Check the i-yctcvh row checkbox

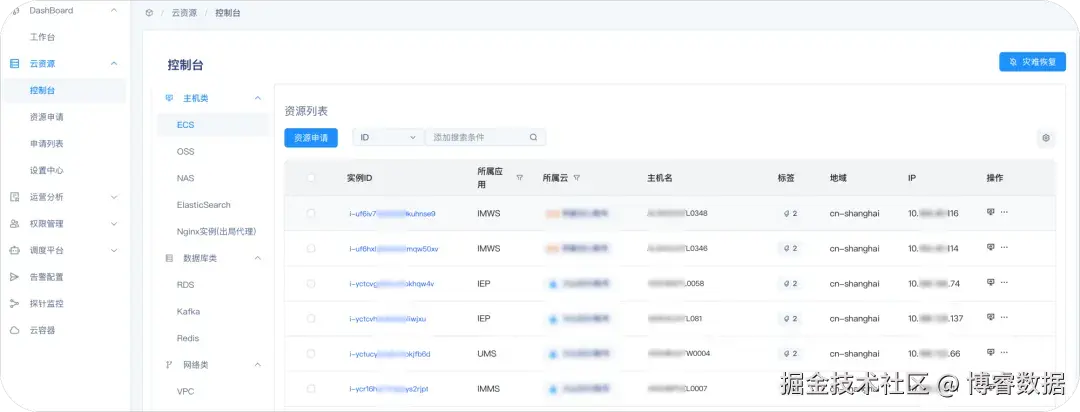311,319
